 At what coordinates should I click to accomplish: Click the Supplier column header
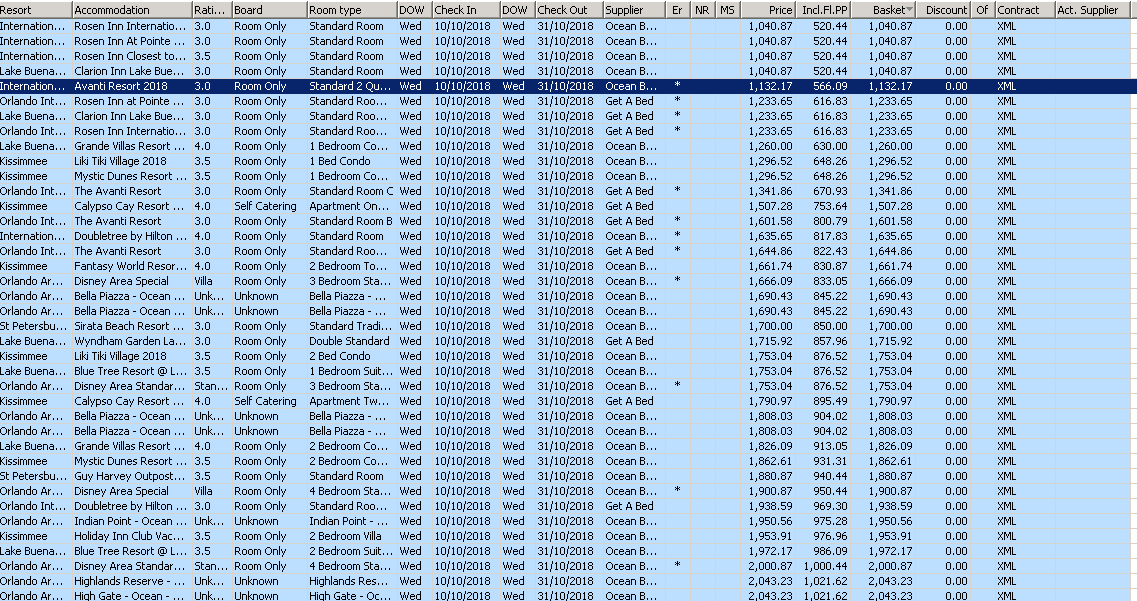point(634,9)
